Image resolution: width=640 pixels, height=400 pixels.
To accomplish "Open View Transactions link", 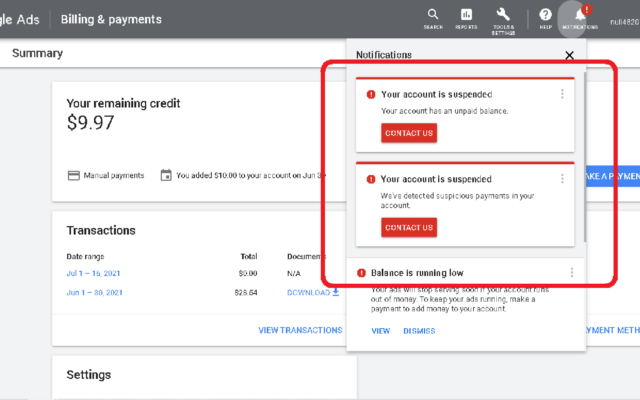I will point(300,330).
